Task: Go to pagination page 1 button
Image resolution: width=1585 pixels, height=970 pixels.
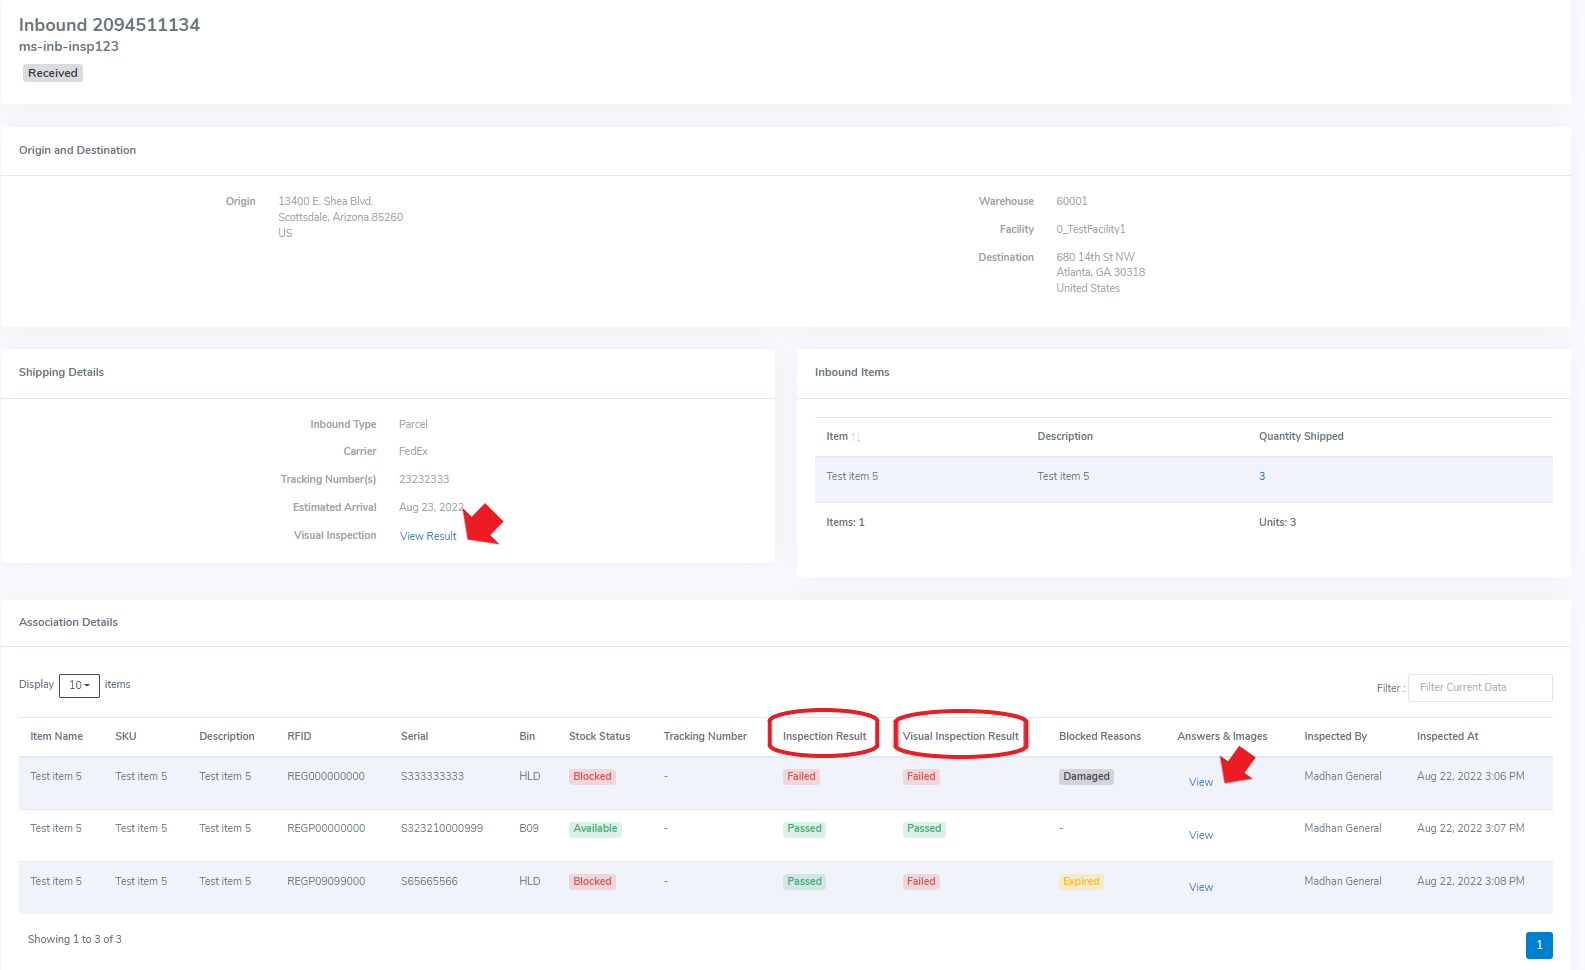Action: click(x=1538, y=944)
